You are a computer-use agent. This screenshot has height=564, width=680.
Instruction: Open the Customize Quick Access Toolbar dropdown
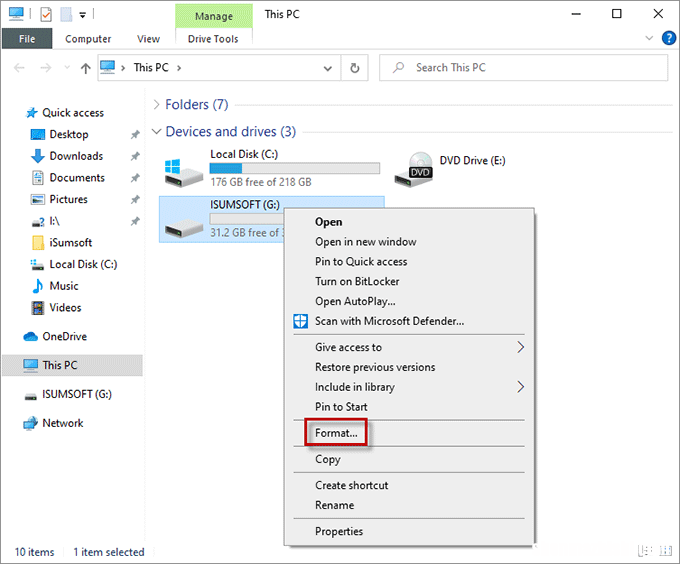pyautogui.click(x=82, y=15)
